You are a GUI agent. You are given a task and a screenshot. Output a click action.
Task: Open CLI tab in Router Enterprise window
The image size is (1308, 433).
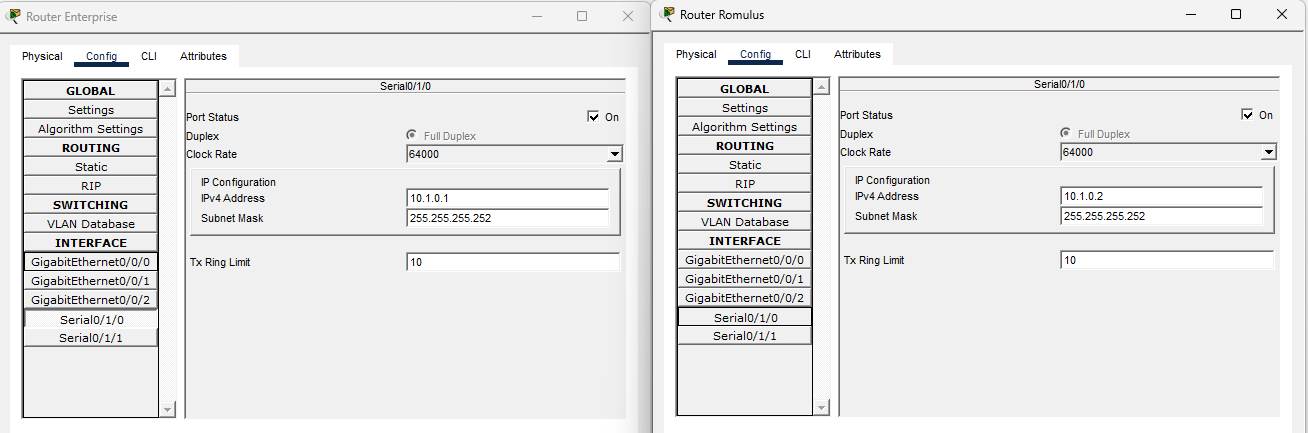click(x=149, y=56)
